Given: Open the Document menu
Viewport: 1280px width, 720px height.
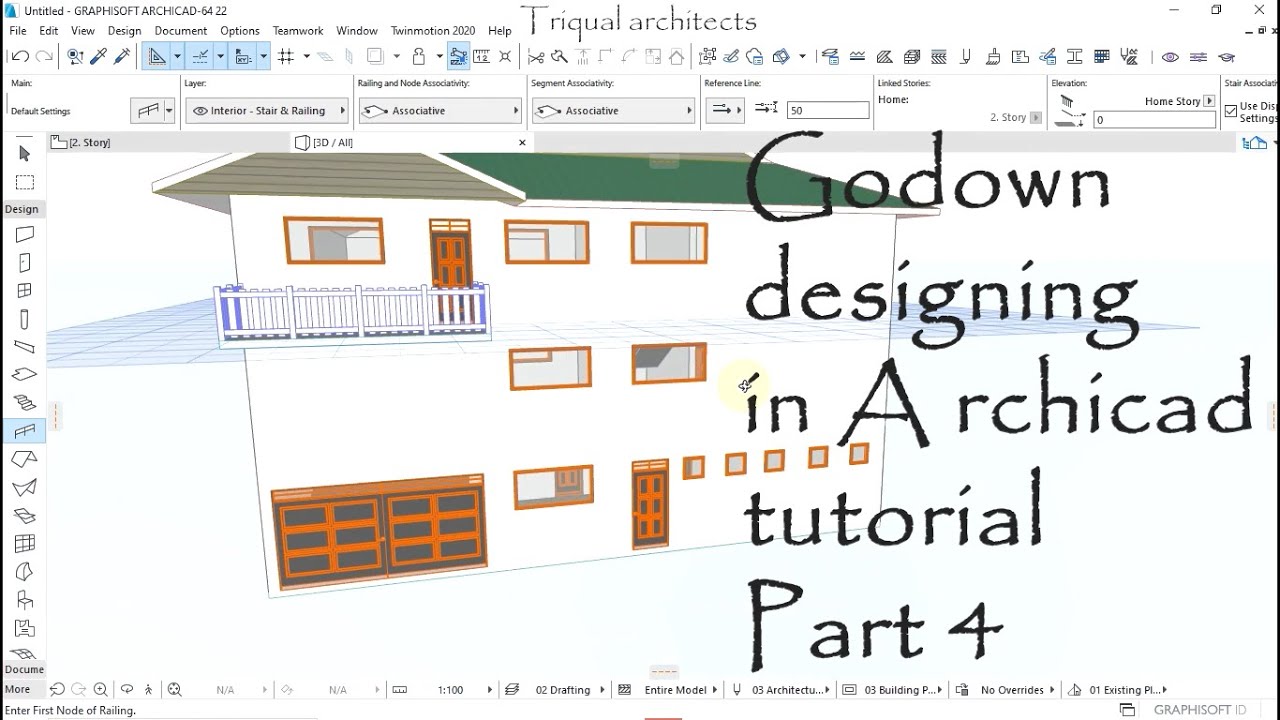Looking at the screenshot, I should 181,31.
